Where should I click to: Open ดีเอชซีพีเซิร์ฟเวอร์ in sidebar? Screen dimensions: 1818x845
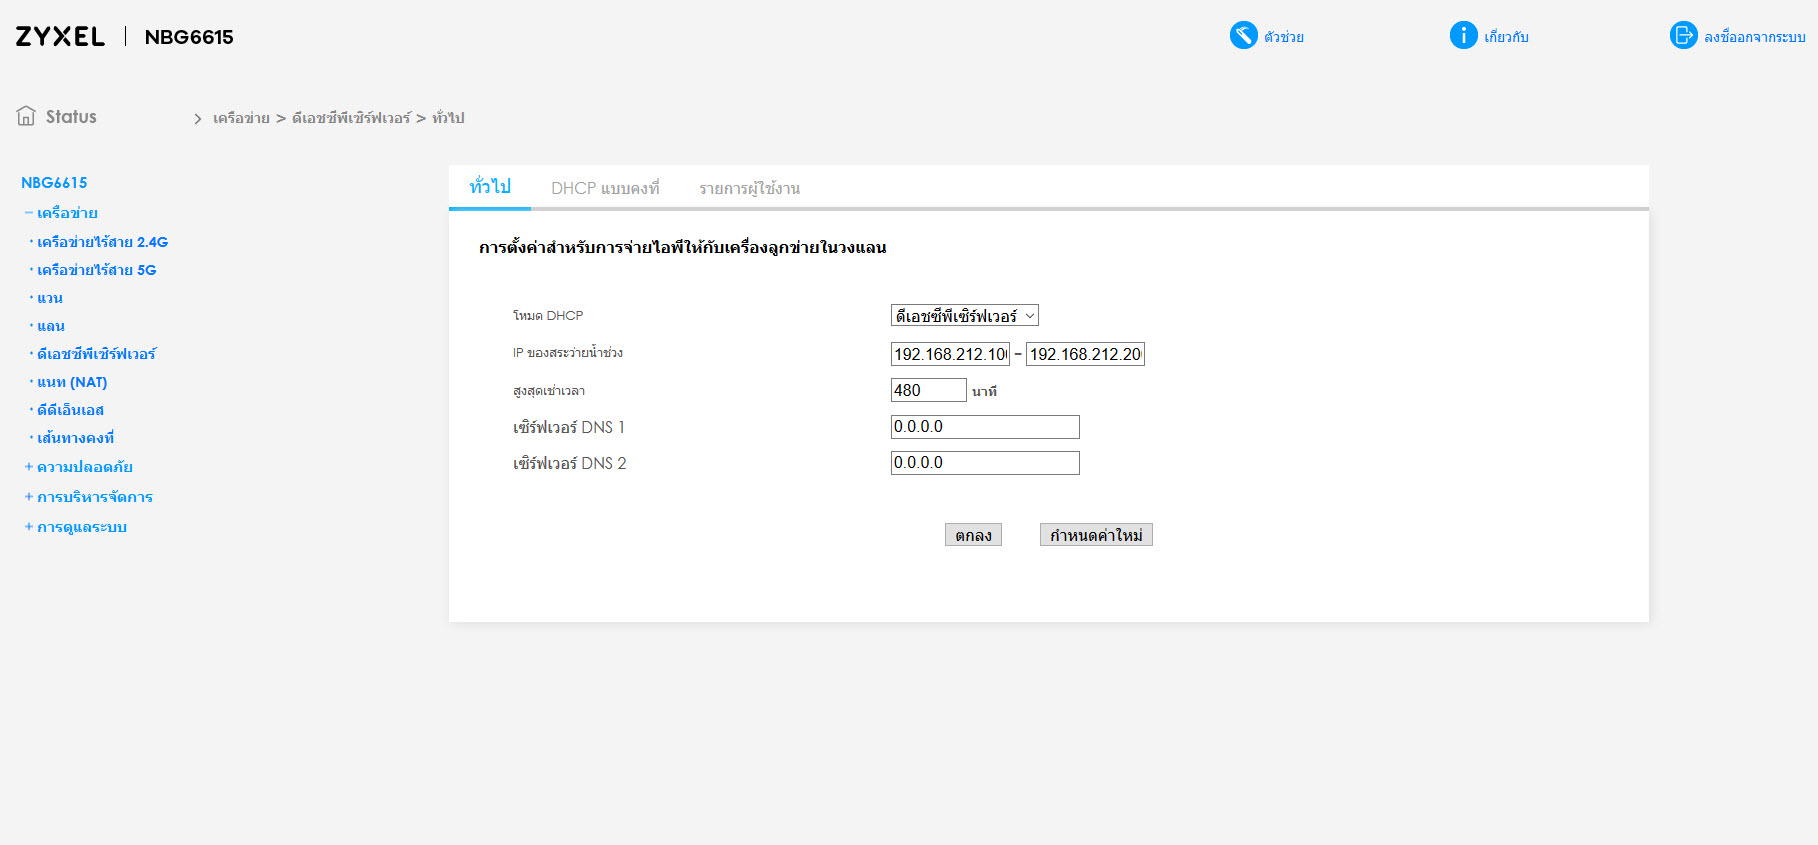[x=96, y=354]
